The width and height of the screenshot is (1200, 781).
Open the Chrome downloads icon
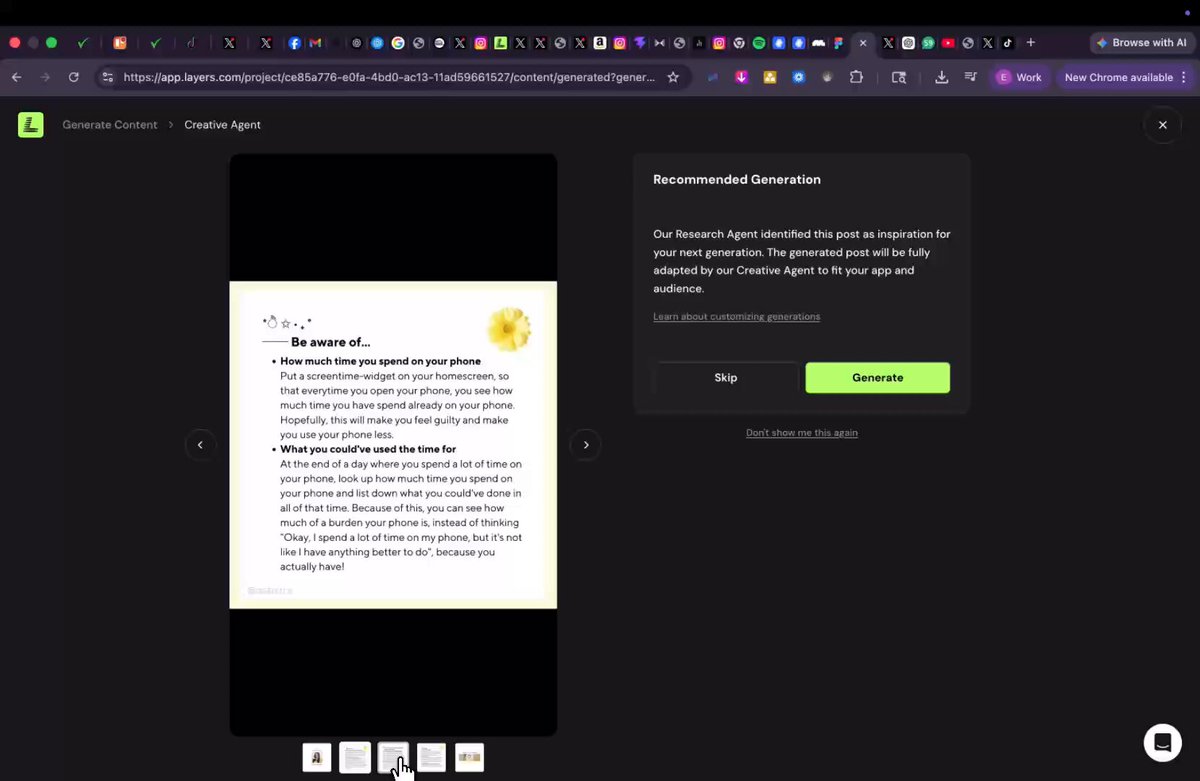(x=942, y=77)
